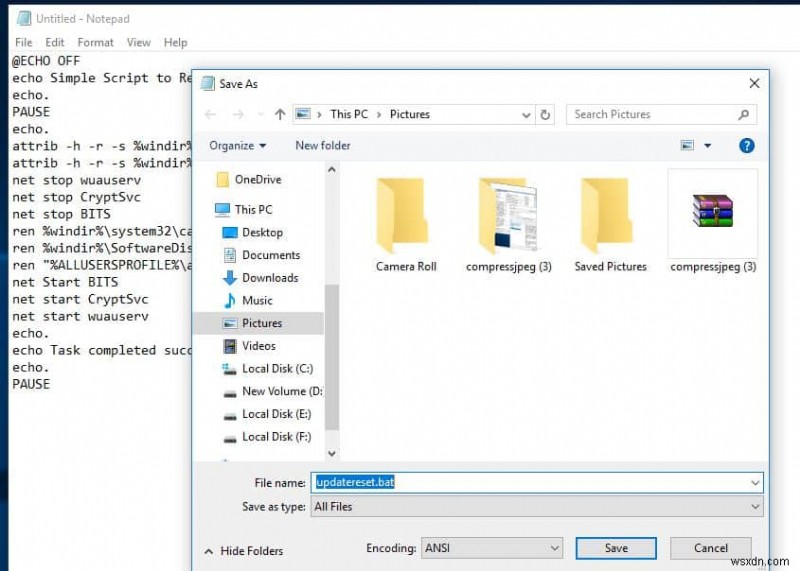Change view using the view icon
Image resolution: width=800 pixels, height=571 pixels.
click(687, 146)
